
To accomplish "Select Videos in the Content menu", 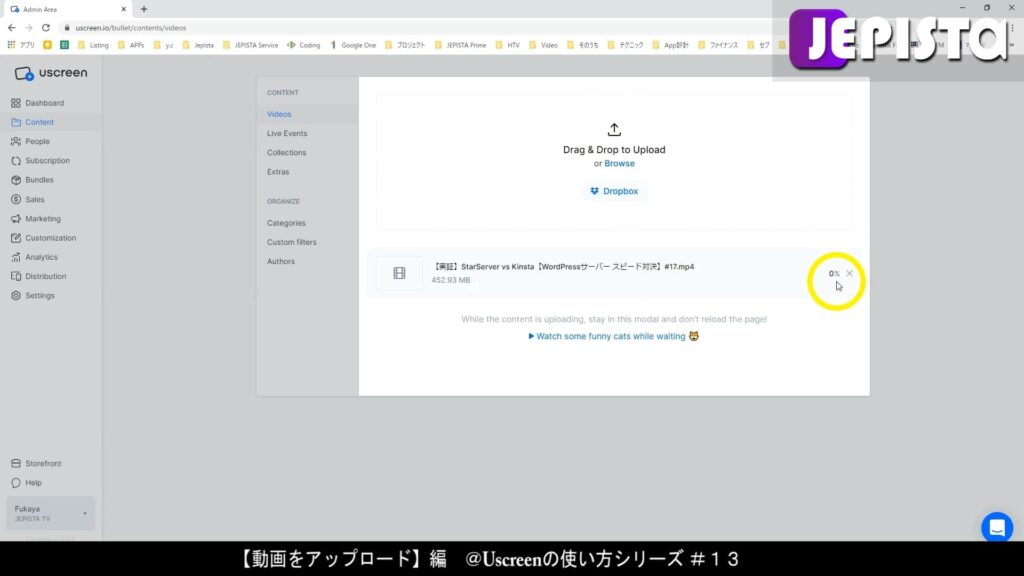I will pos(279,114).
